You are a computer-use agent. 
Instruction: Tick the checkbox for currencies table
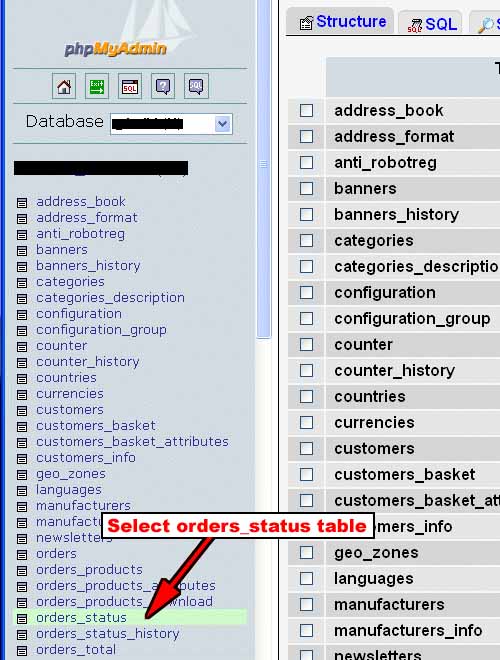pos(306,423)
